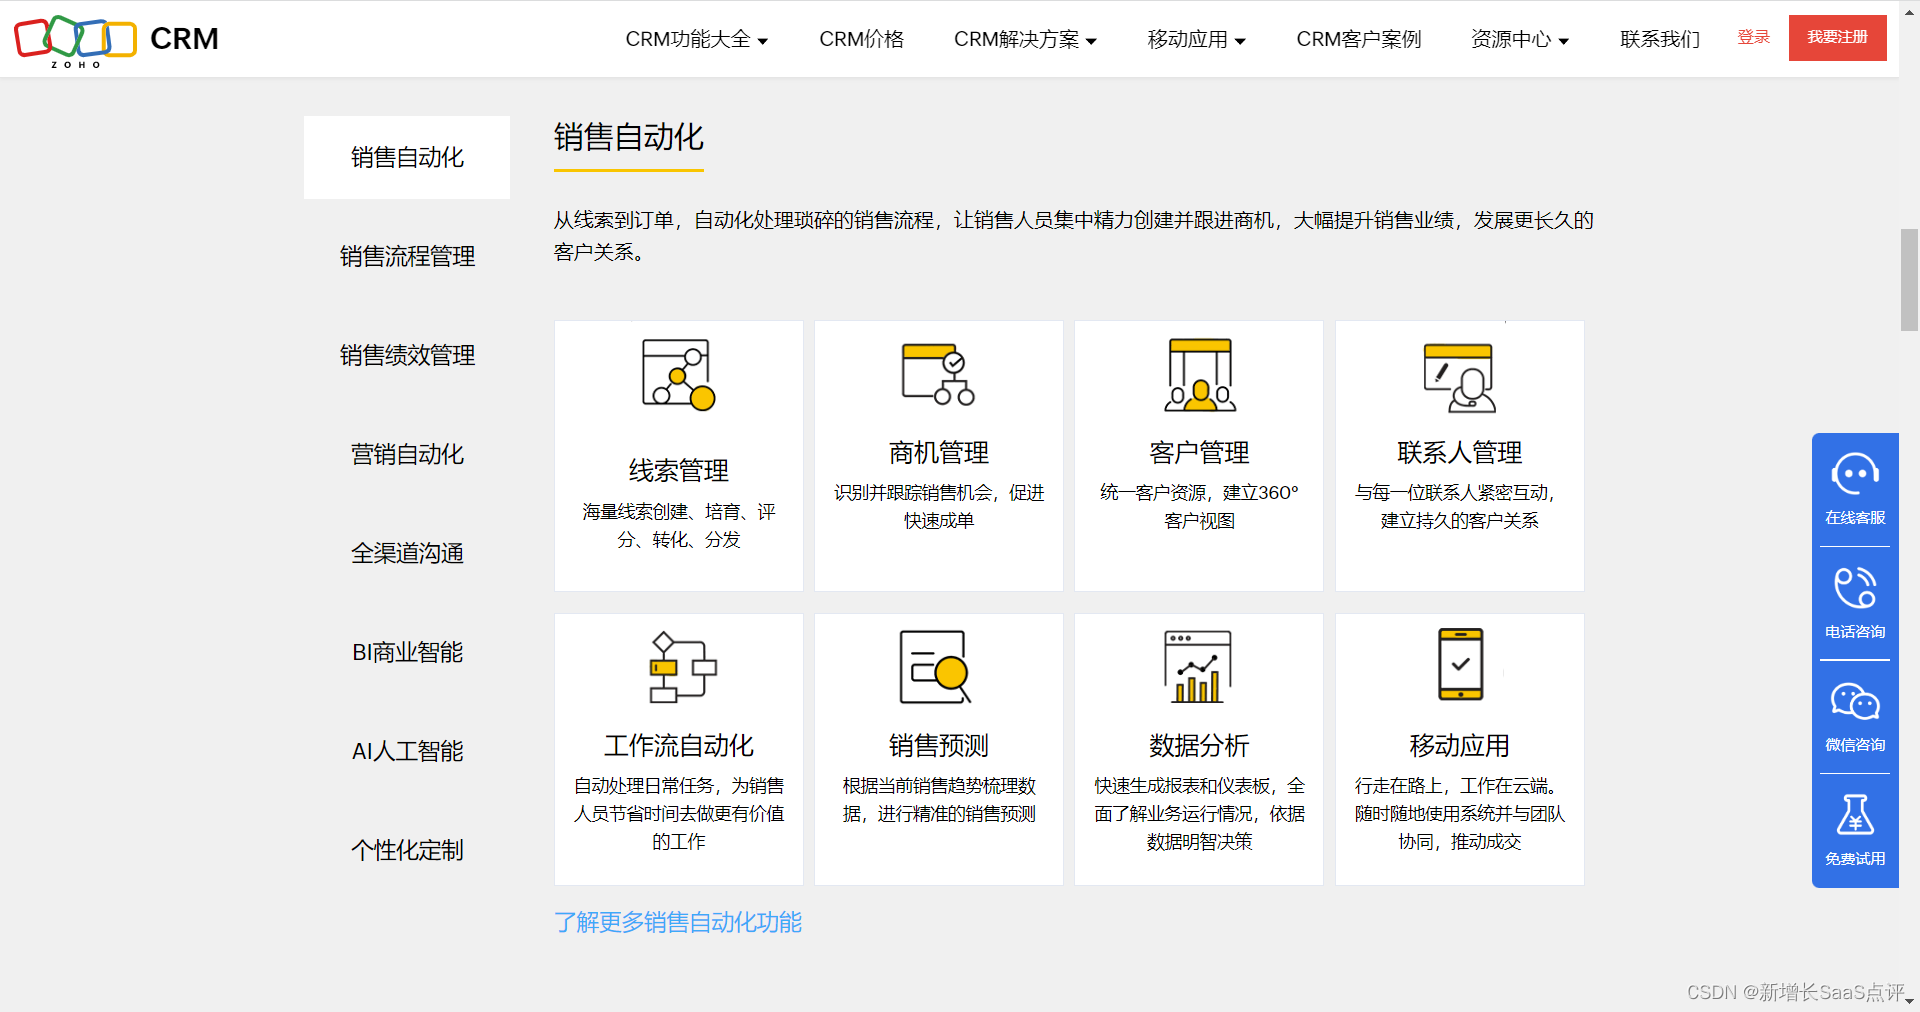Viewport: 1920px width, 1012px height.
Task: Click the 我要注册 button
Action: click(x=1837, y=37)
